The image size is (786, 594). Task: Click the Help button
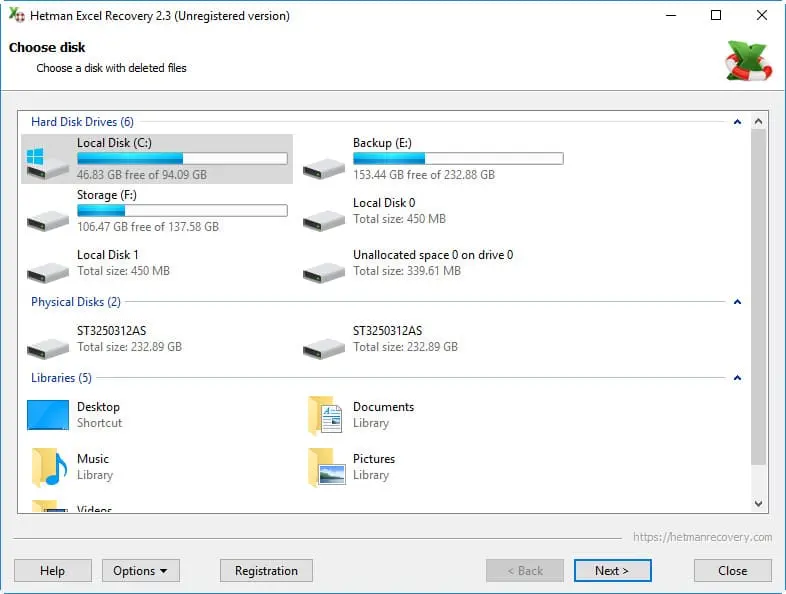[x=53, y=570]
